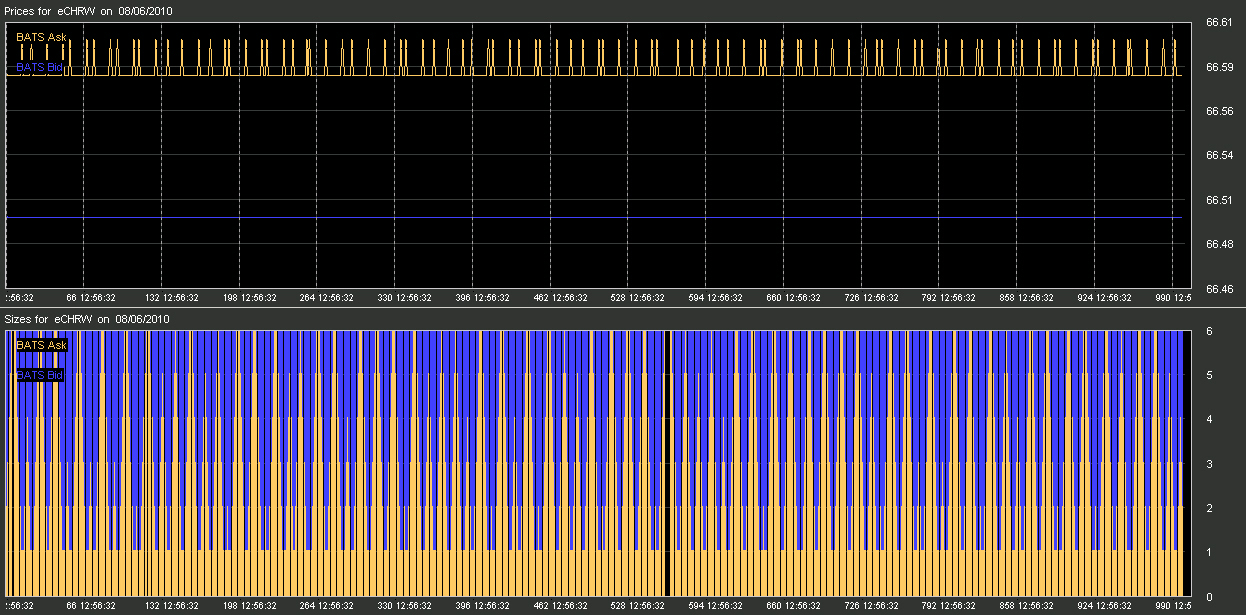Click the size axis label 3
The width and height of the screenshot is (1246, 615).
pos(1210,464)
